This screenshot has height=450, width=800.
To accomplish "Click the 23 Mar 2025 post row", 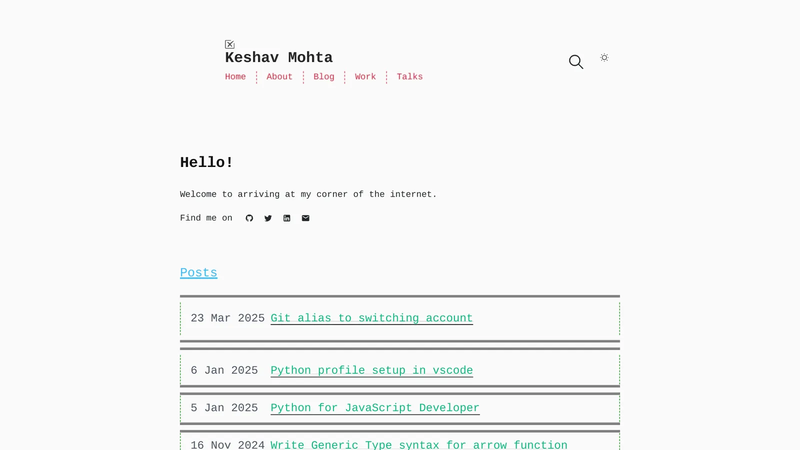I will pos(400,318).
